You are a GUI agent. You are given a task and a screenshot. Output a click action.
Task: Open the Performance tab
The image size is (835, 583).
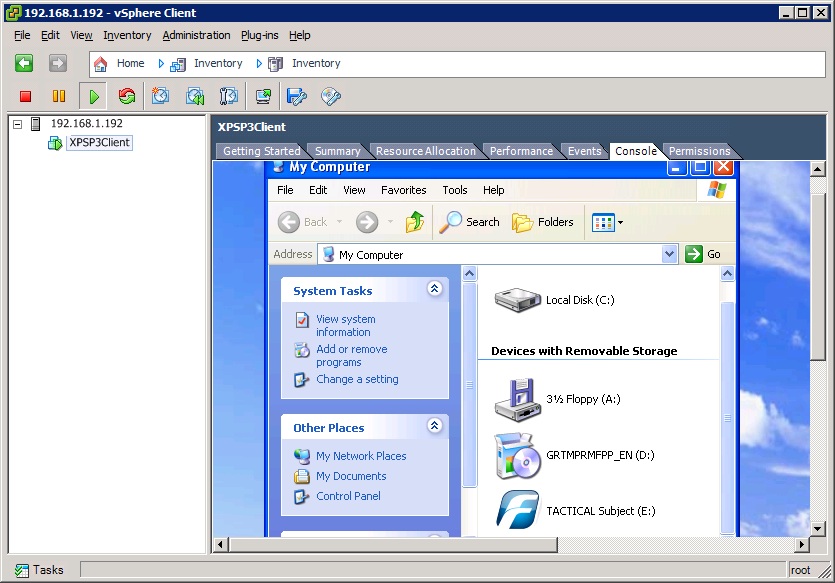point(521,151)
